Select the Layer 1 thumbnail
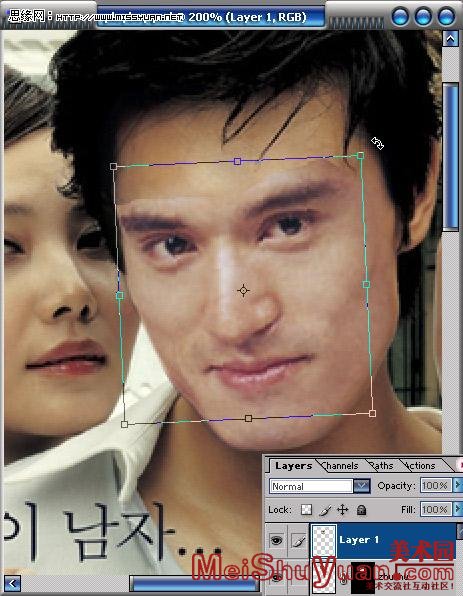 [x=324, y=541]
